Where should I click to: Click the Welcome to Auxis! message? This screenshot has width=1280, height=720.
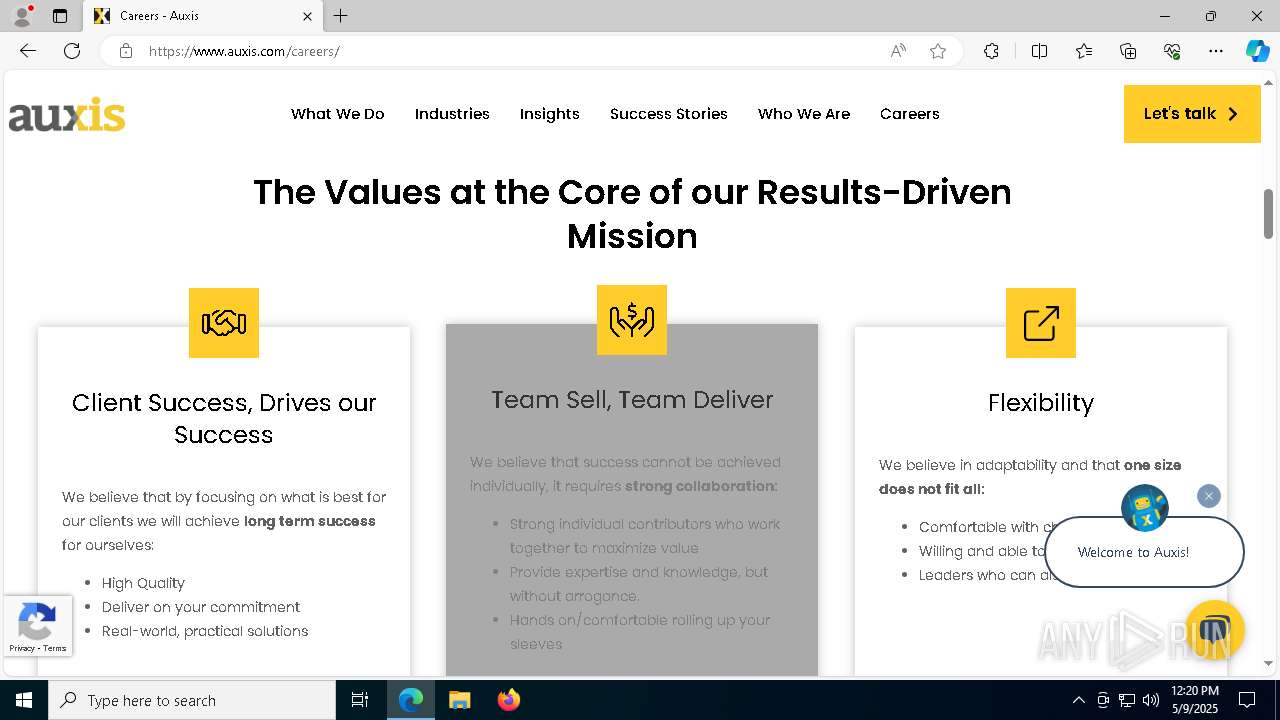point(1134,552)
